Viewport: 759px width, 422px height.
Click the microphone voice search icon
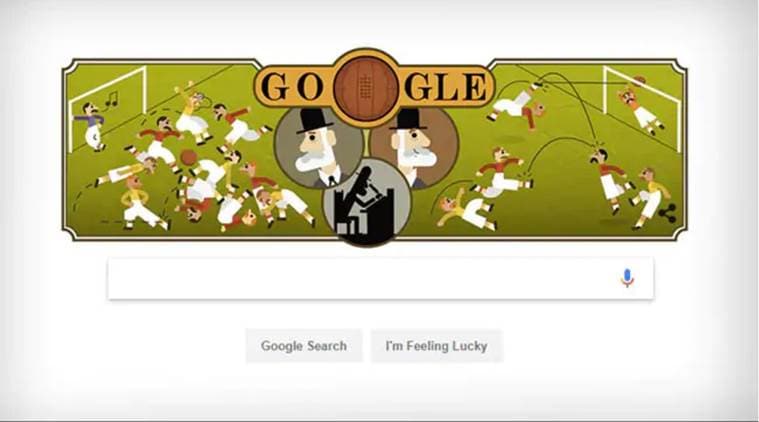coord(627,278)
